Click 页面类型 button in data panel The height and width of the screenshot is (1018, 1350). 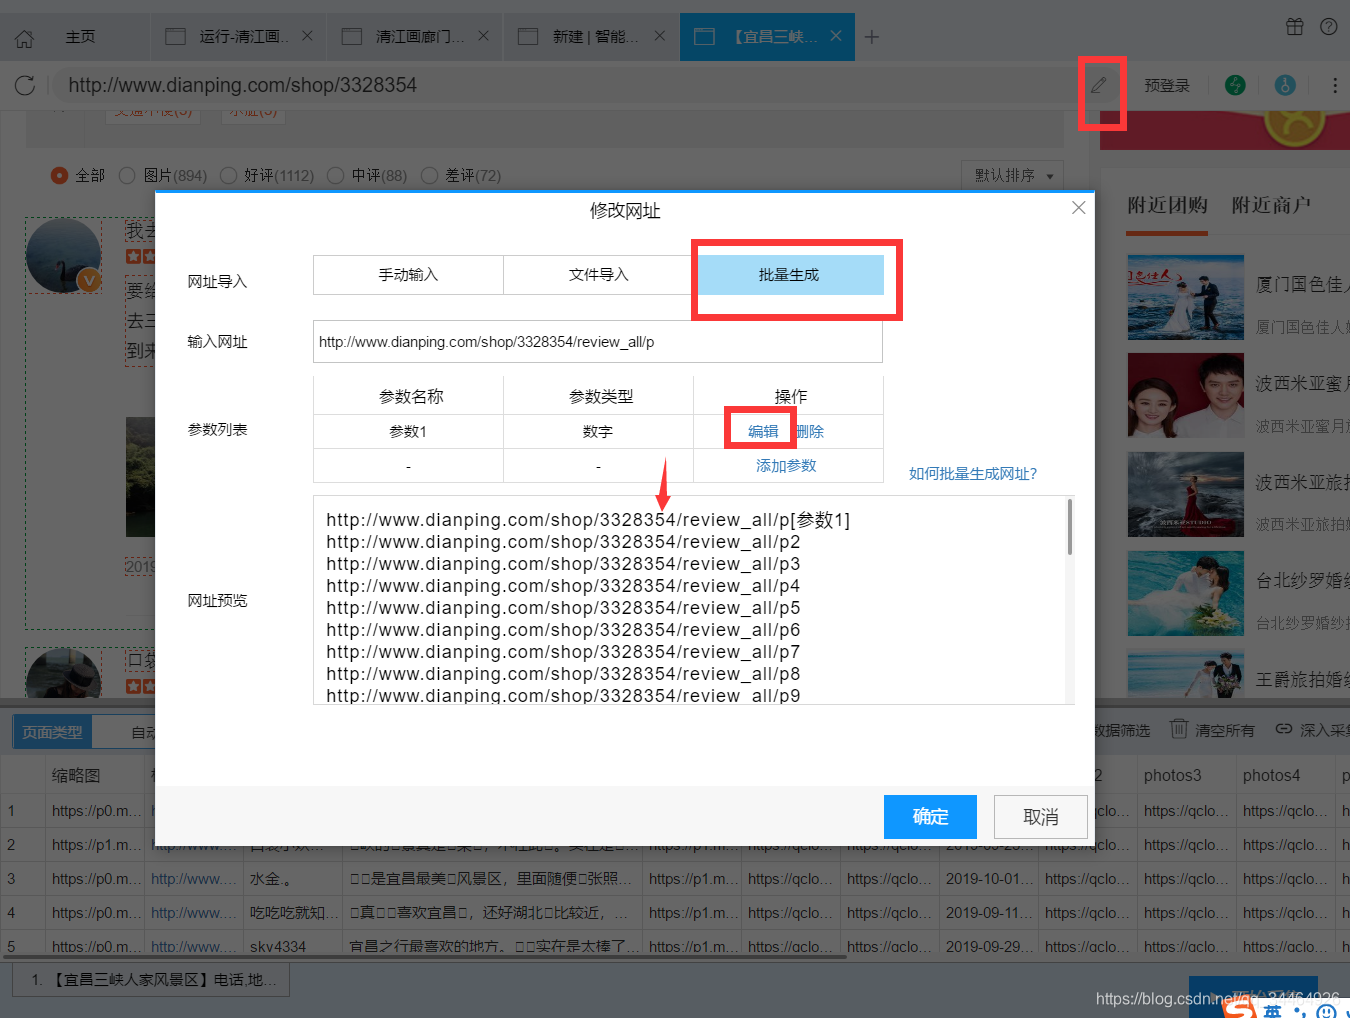(x=53, y=732)
